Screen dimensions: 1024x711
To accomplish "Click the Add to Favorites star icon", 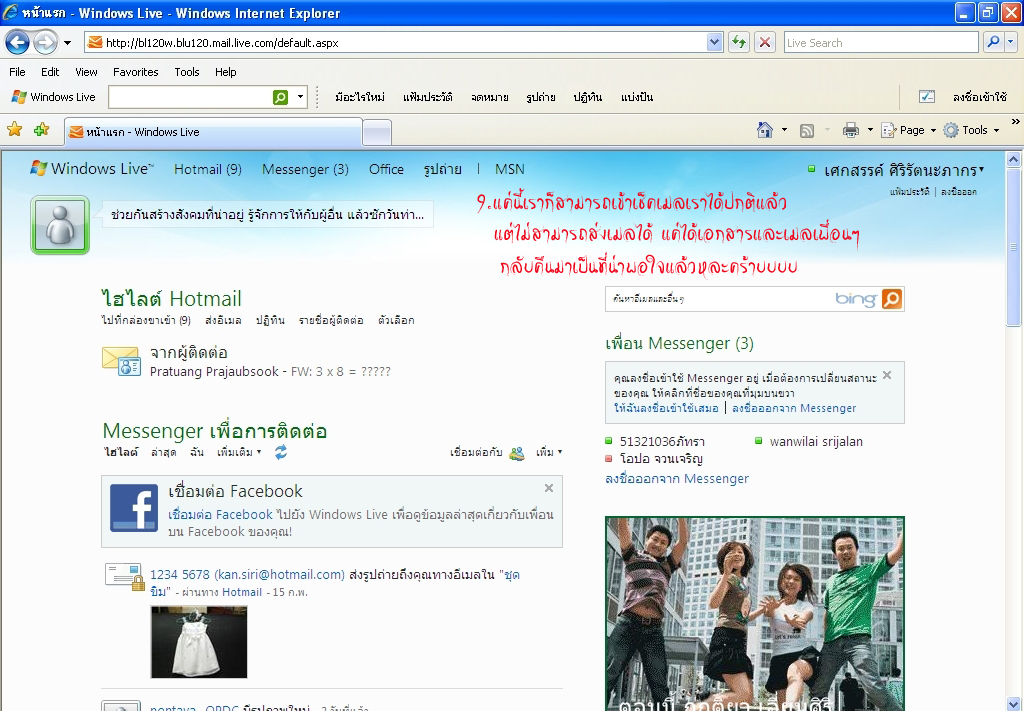I will (x=42, y=129).
